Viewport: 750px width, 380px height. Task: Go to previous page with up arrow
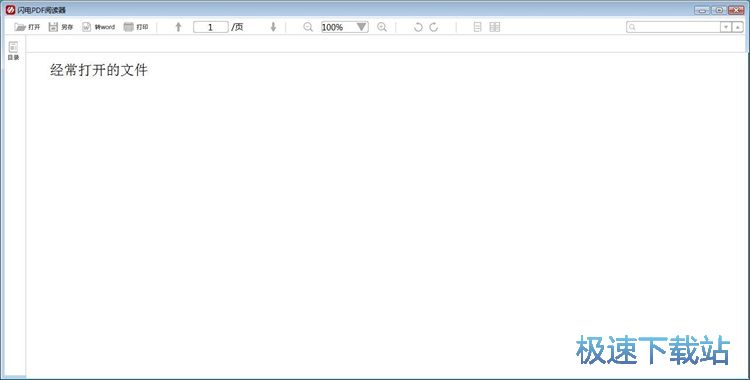(x=178, y=27)
